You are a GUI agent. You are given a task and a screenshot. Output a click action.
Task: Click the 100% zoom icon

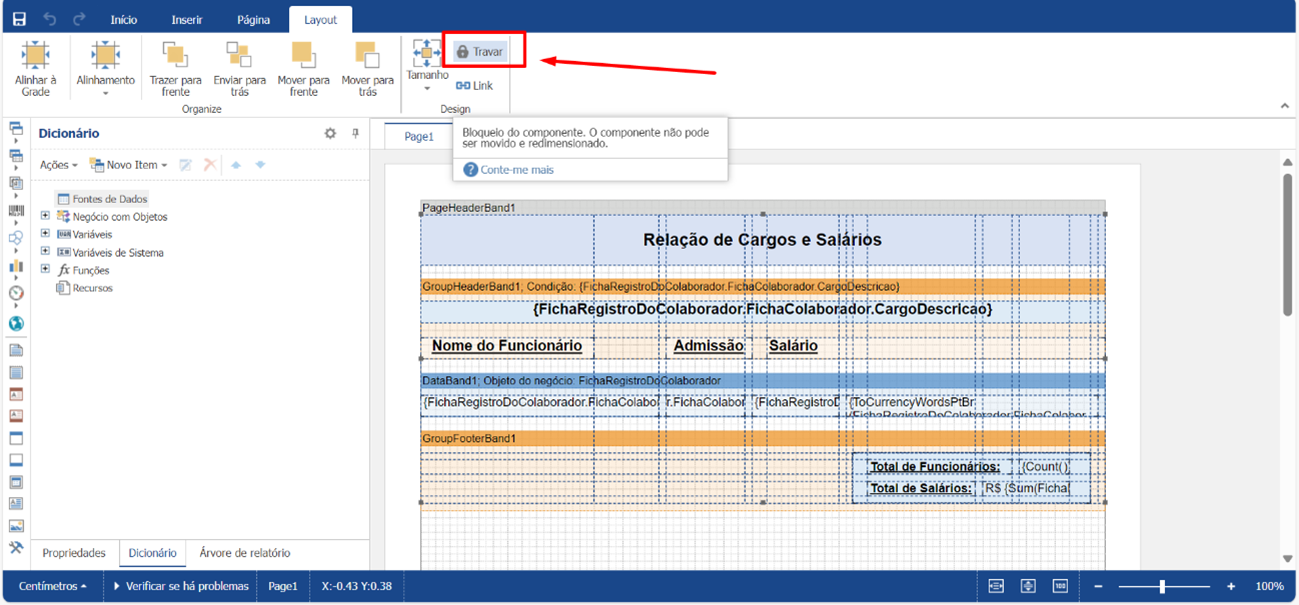click(1060, 586)
